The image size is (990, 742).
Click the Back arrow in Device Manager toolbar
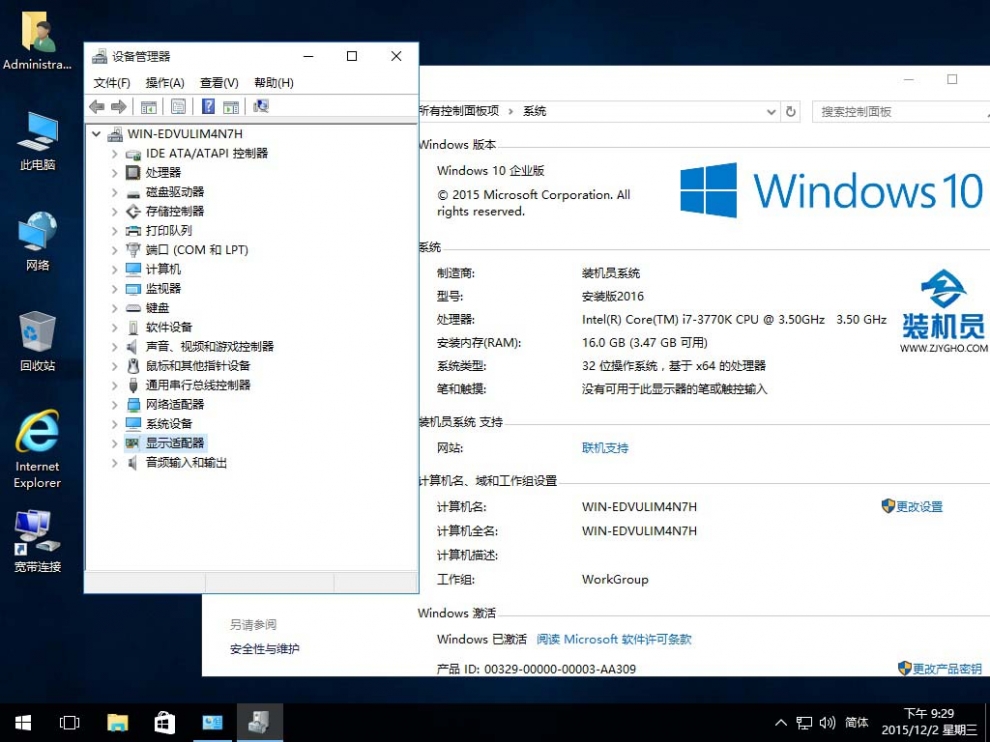pyautogui.click(x=97, y=107)
